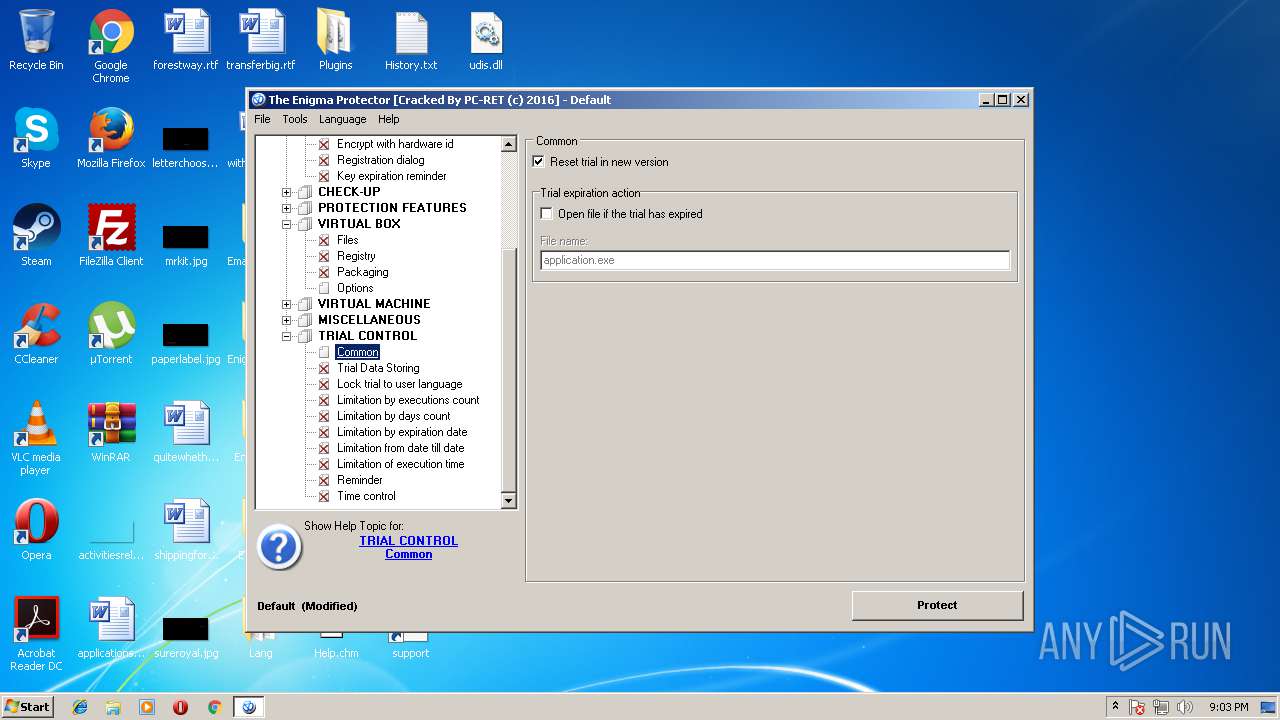Open µTorrent desktop shortcut
Screen dimensions: 1280x720
[111, 334]
